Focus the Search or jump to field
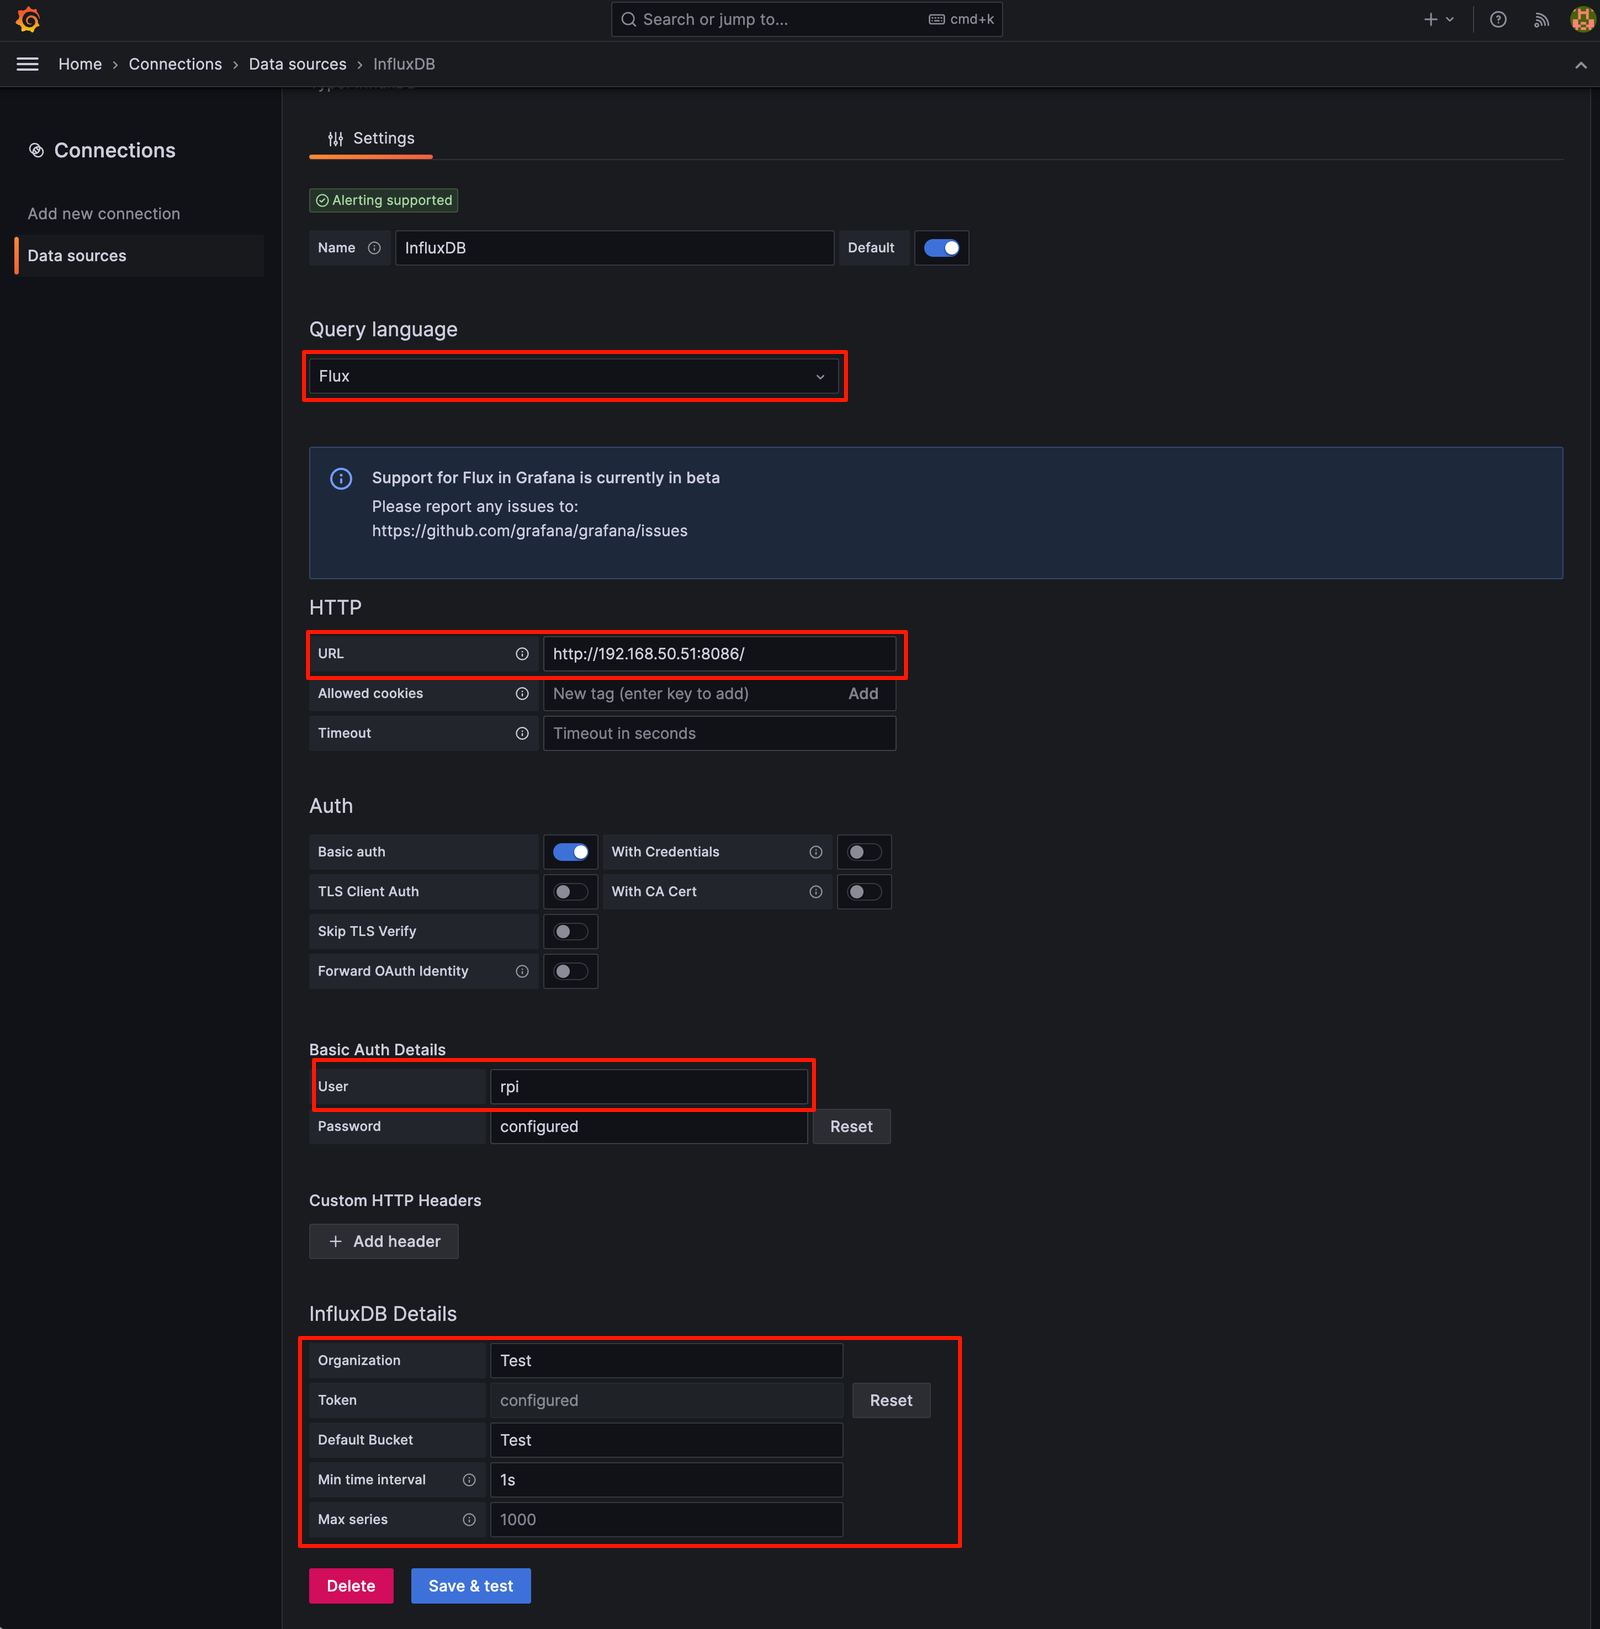Screen dimensions: 1600x1629 click(807, 19)
